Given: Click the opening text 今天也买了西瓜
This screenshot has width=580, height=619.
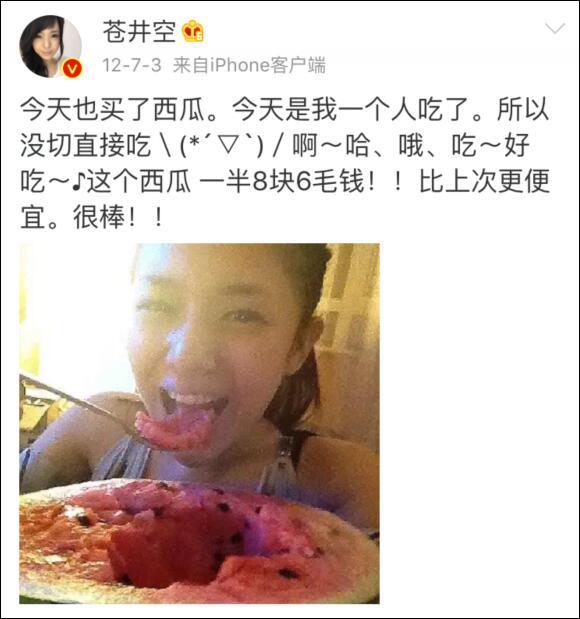Looking at the screenshot, I should [x=113, y=109].
